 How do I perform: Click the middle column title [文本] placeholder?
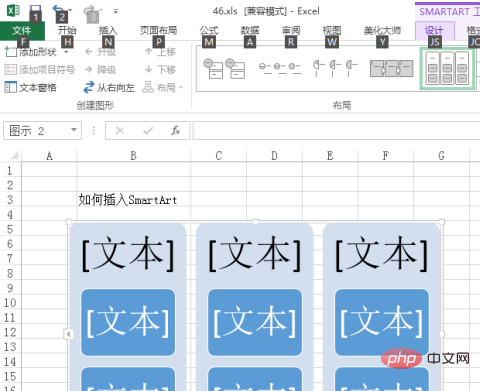(x=255, y=254)
